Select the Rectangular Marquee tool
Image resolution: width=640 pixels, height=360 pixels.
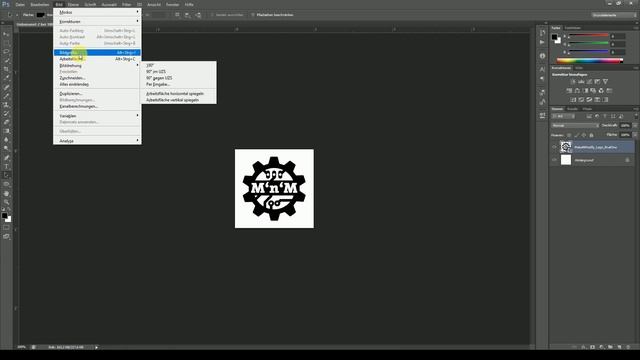(x=6, y=43)
